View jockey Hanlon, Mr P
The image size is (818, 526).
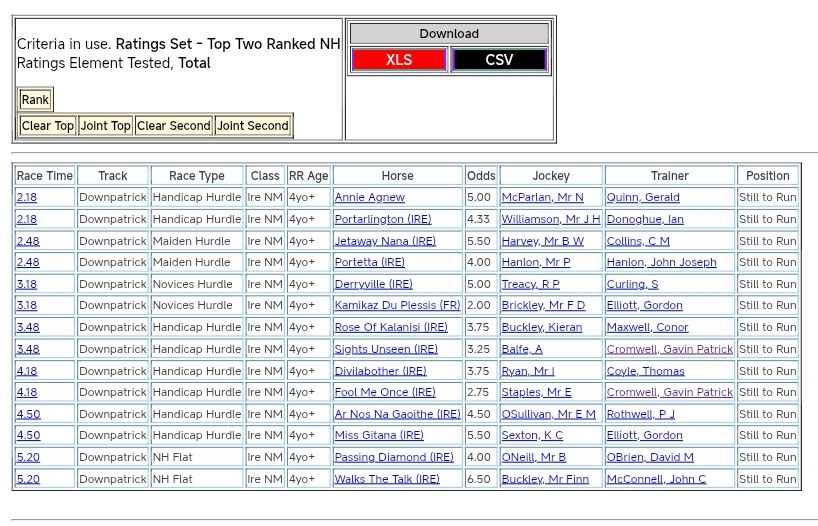click(535, 263)
